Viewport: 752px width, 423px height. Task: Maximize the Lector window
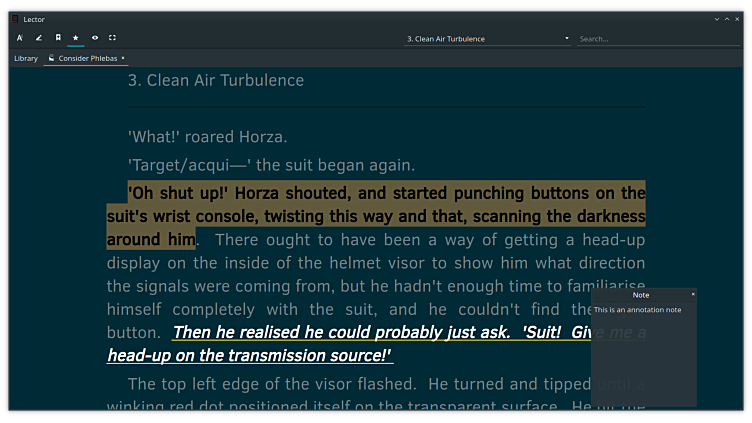click(727, 19)
